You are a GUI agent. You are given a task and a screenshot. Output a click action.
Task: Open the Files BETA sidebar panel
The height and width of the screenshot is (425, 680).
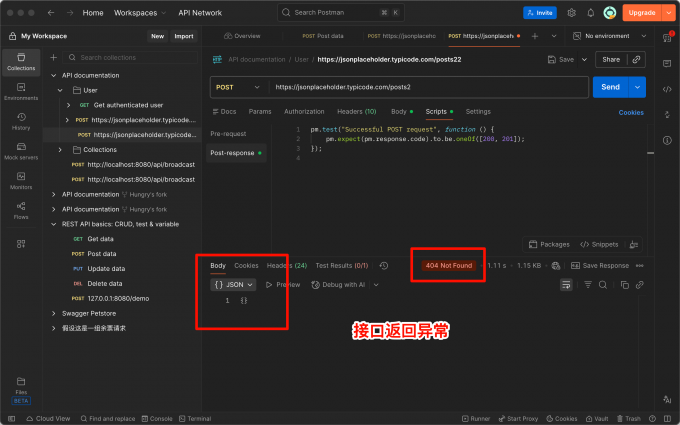tap(21, 390)
